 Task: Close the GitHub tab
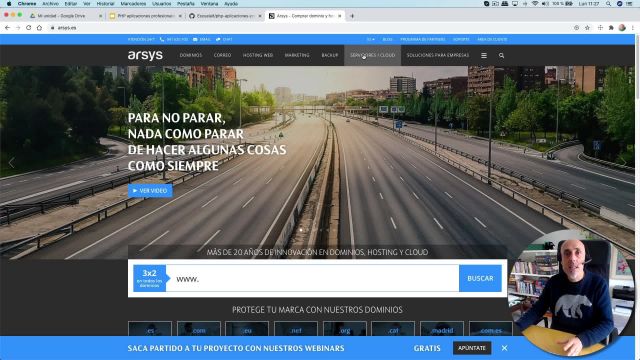(x=260, y=16)
